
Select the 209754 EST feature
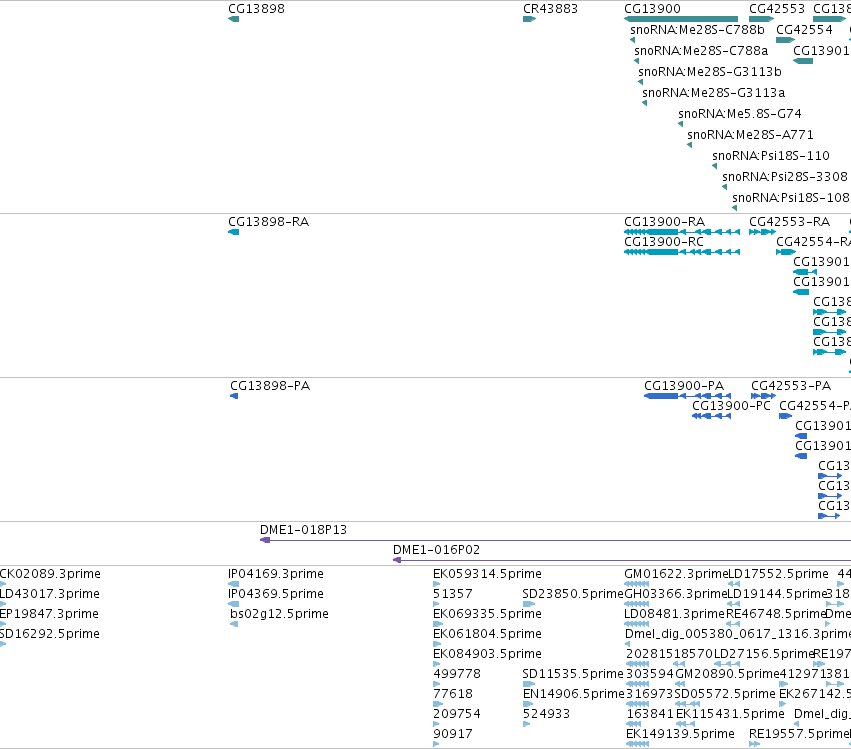pyautogui.click(x=457, y=714)
